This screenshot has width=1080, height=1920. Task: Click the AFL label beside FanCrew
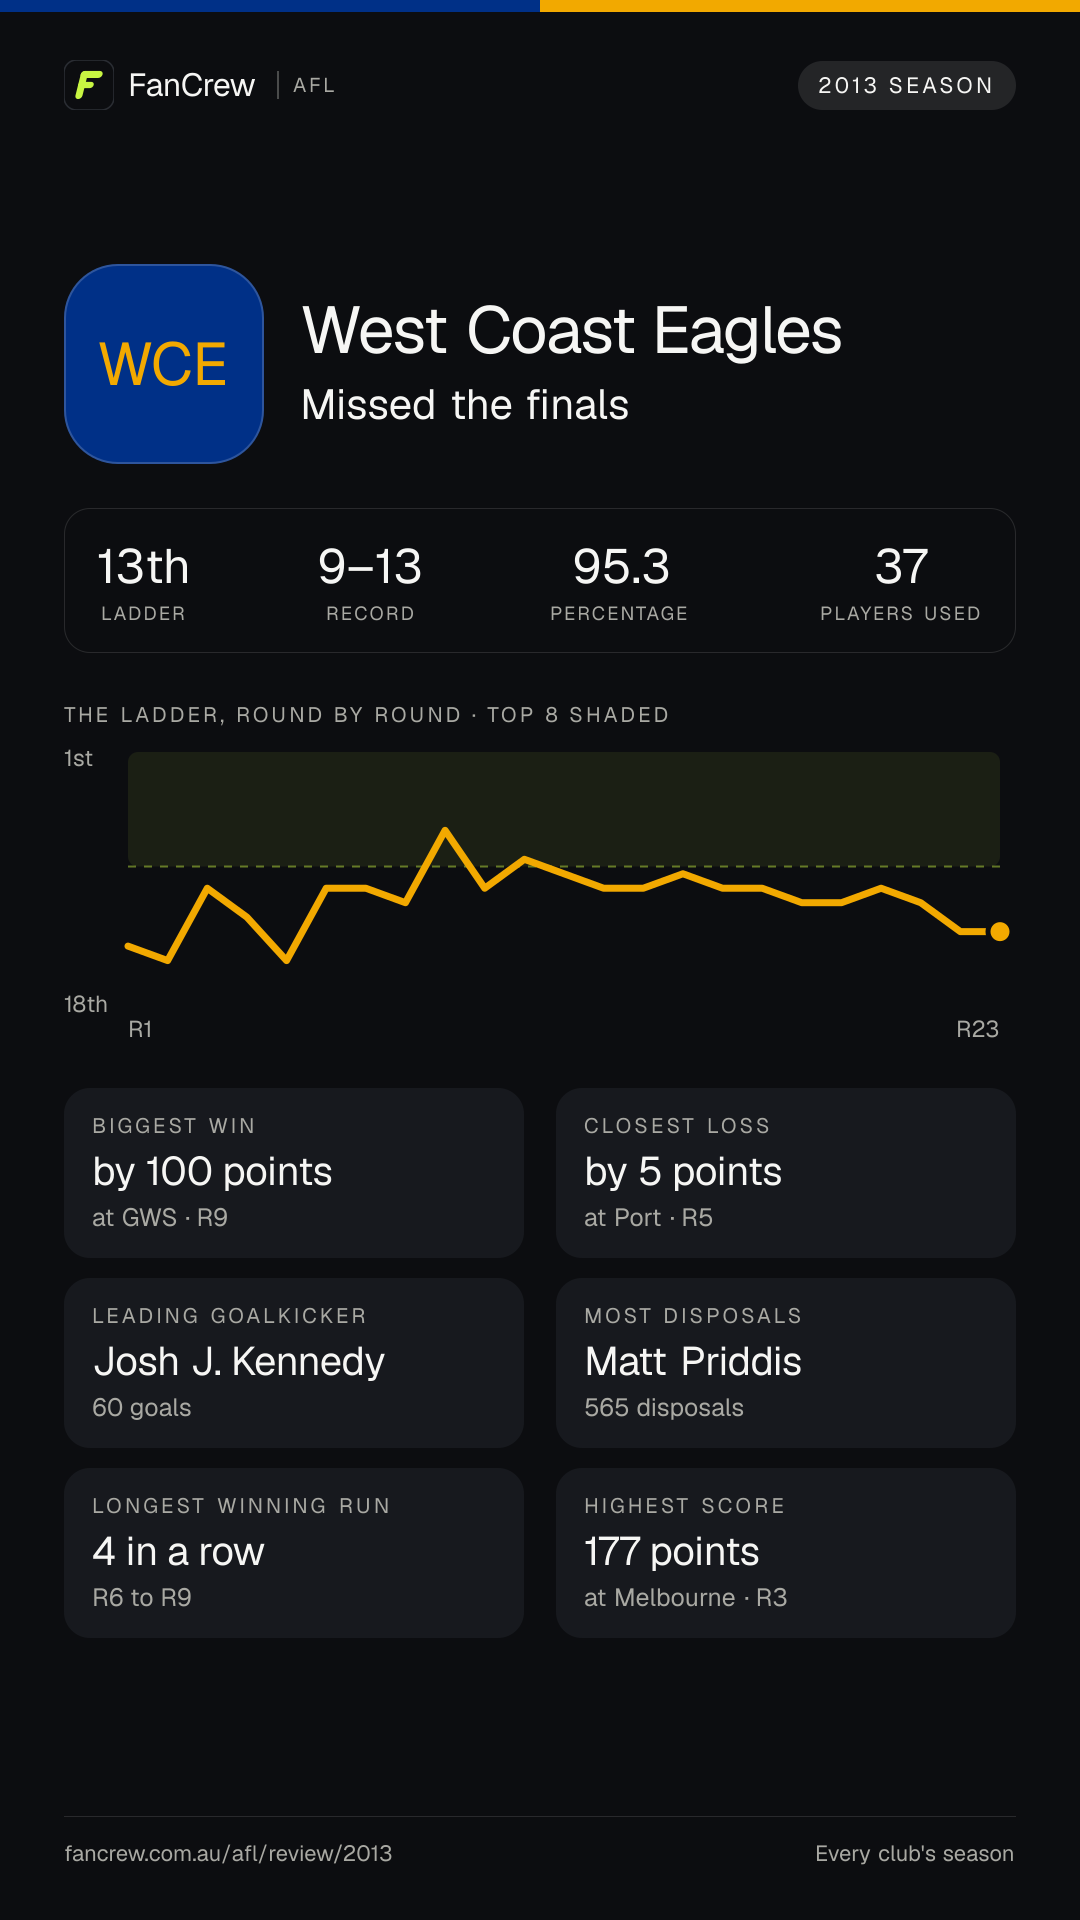pos(314,86)
